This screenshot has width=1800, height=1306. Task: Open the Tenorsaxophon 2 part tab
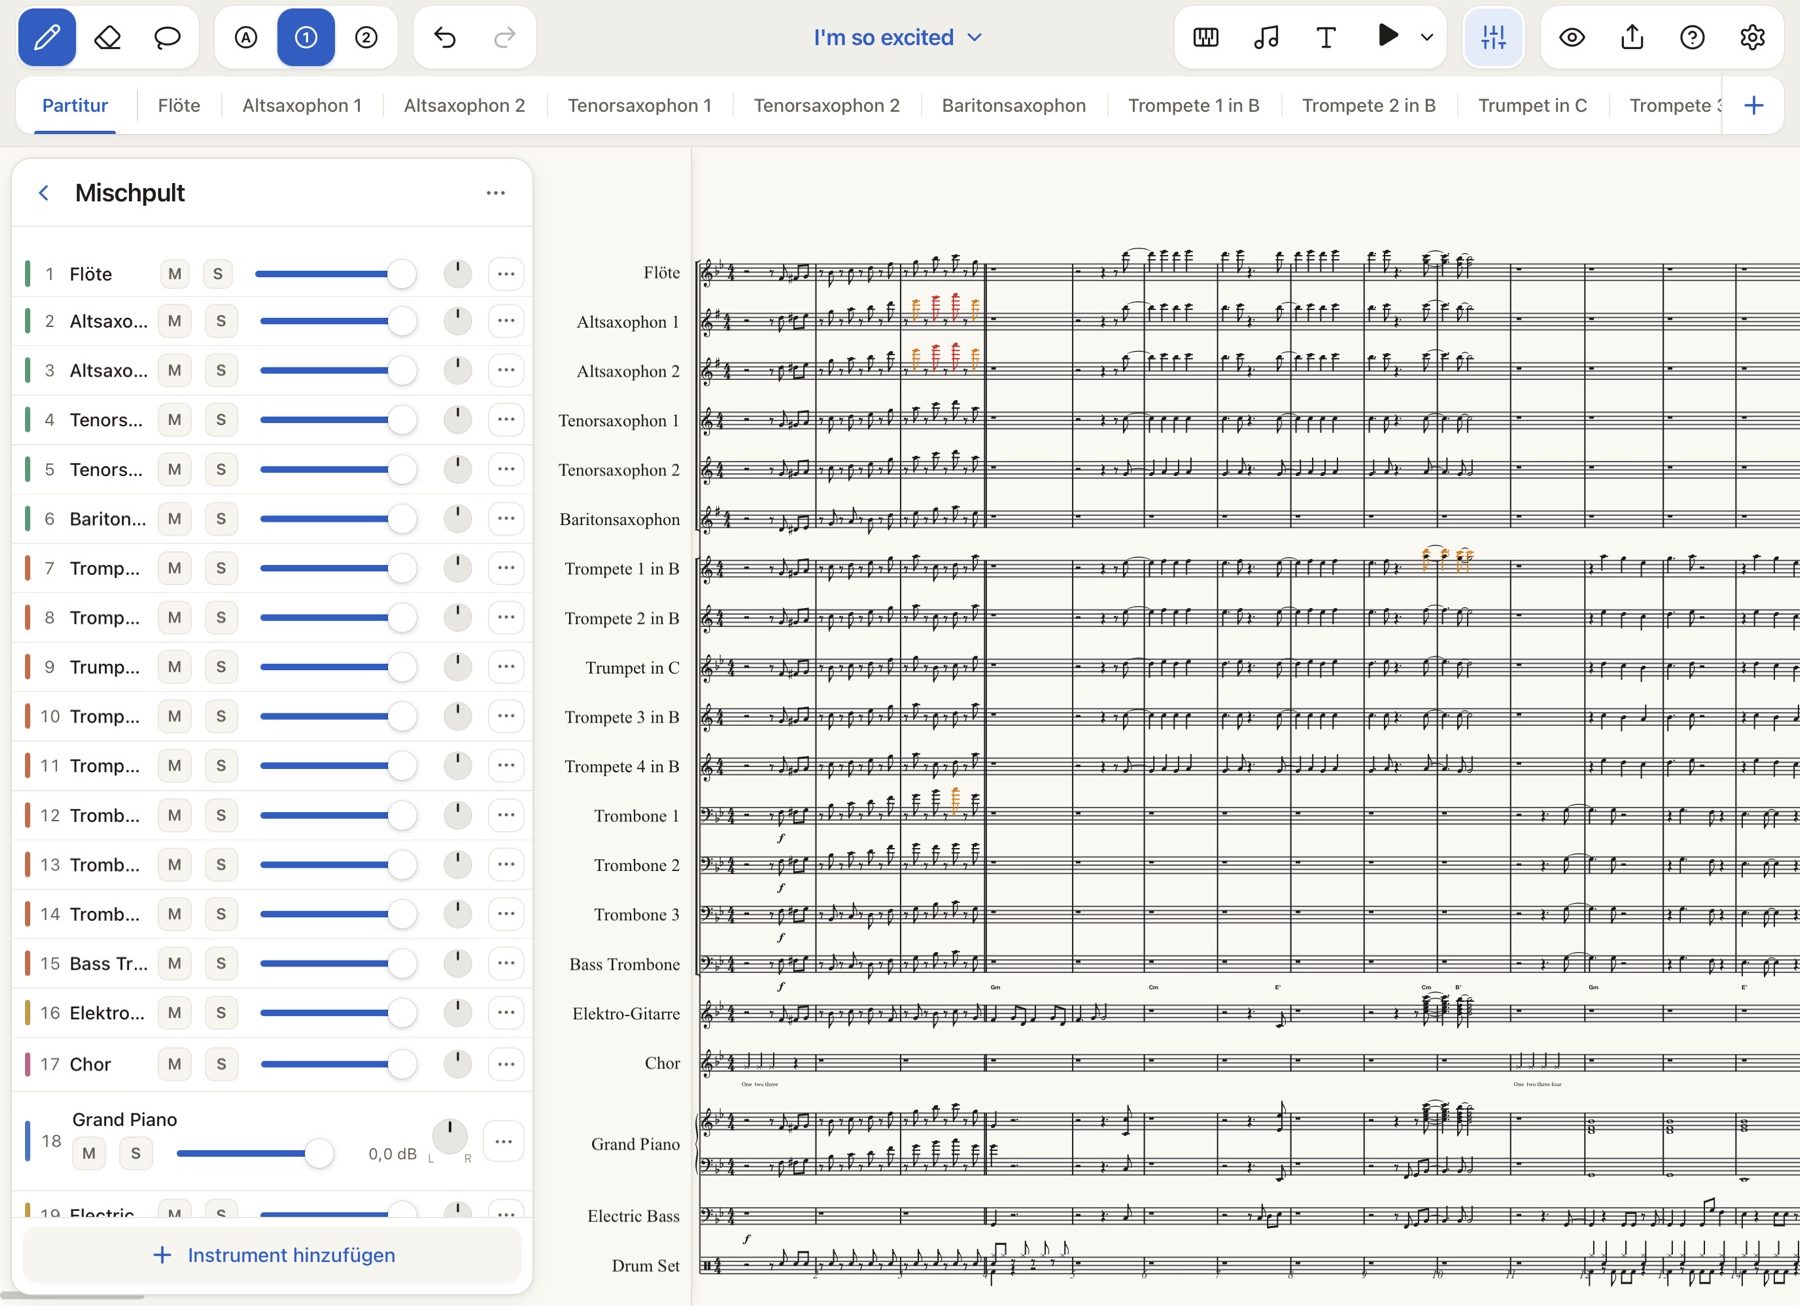tap(826, 105)
